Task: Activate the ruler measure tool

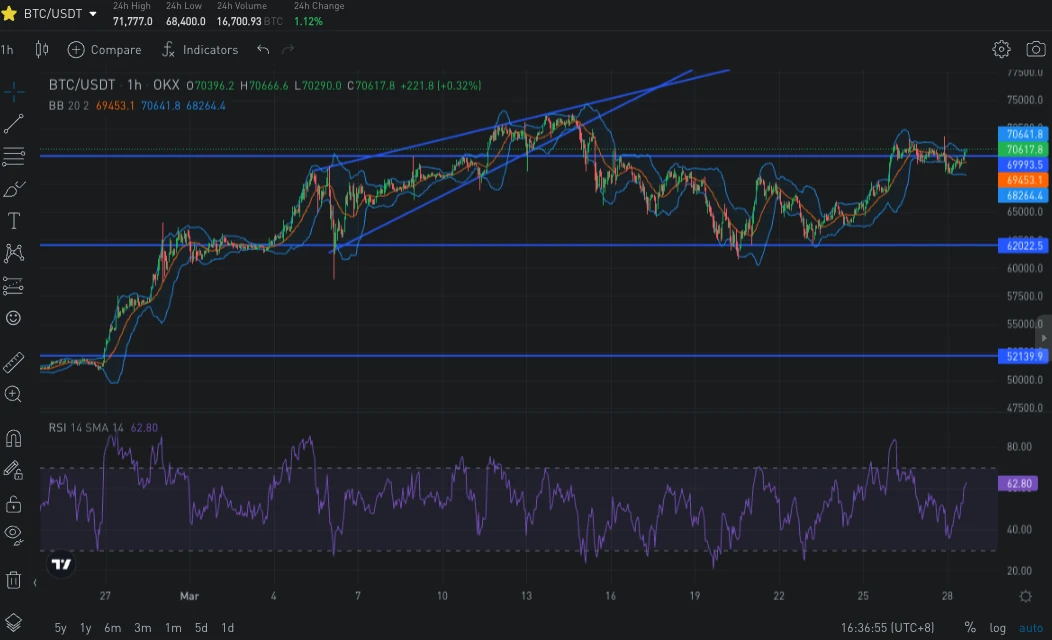Action: click(x=14, y=362)
